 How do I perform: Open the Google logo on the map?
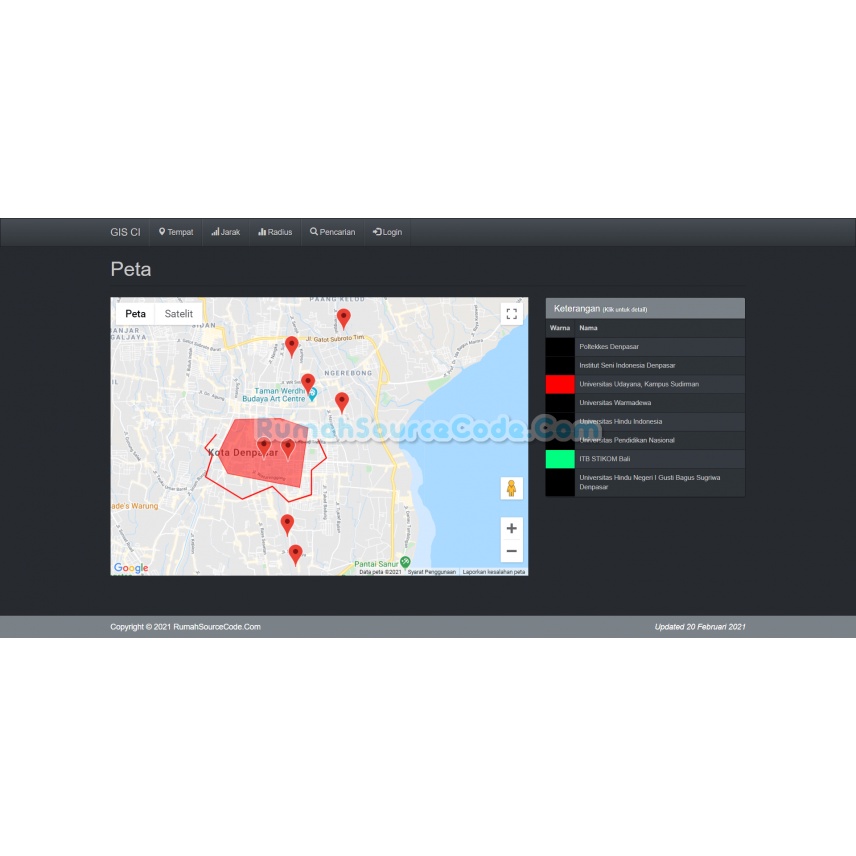click(131, 568)
